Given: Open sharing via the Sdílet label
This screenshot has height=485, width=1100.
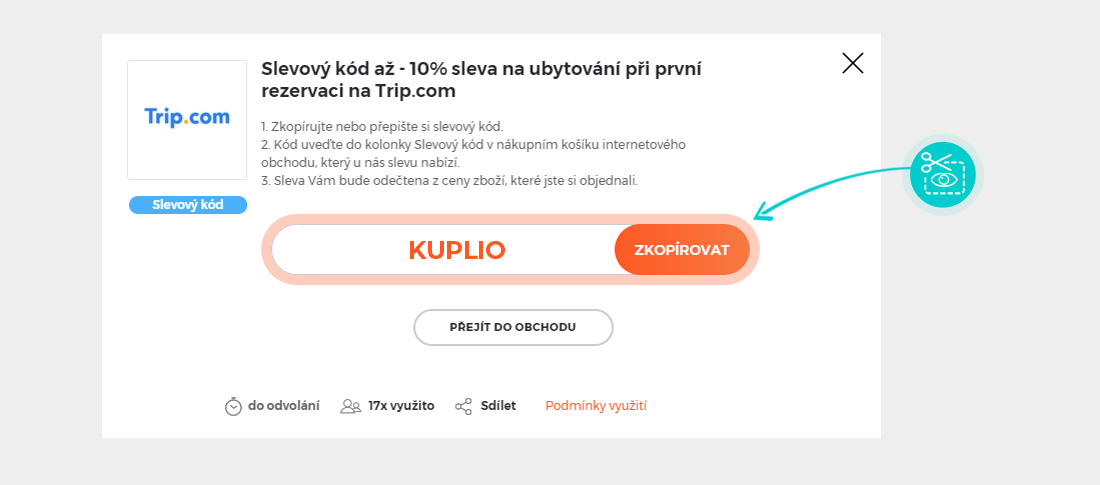Looking at the screenshot, I should click(x=498, y=406).
